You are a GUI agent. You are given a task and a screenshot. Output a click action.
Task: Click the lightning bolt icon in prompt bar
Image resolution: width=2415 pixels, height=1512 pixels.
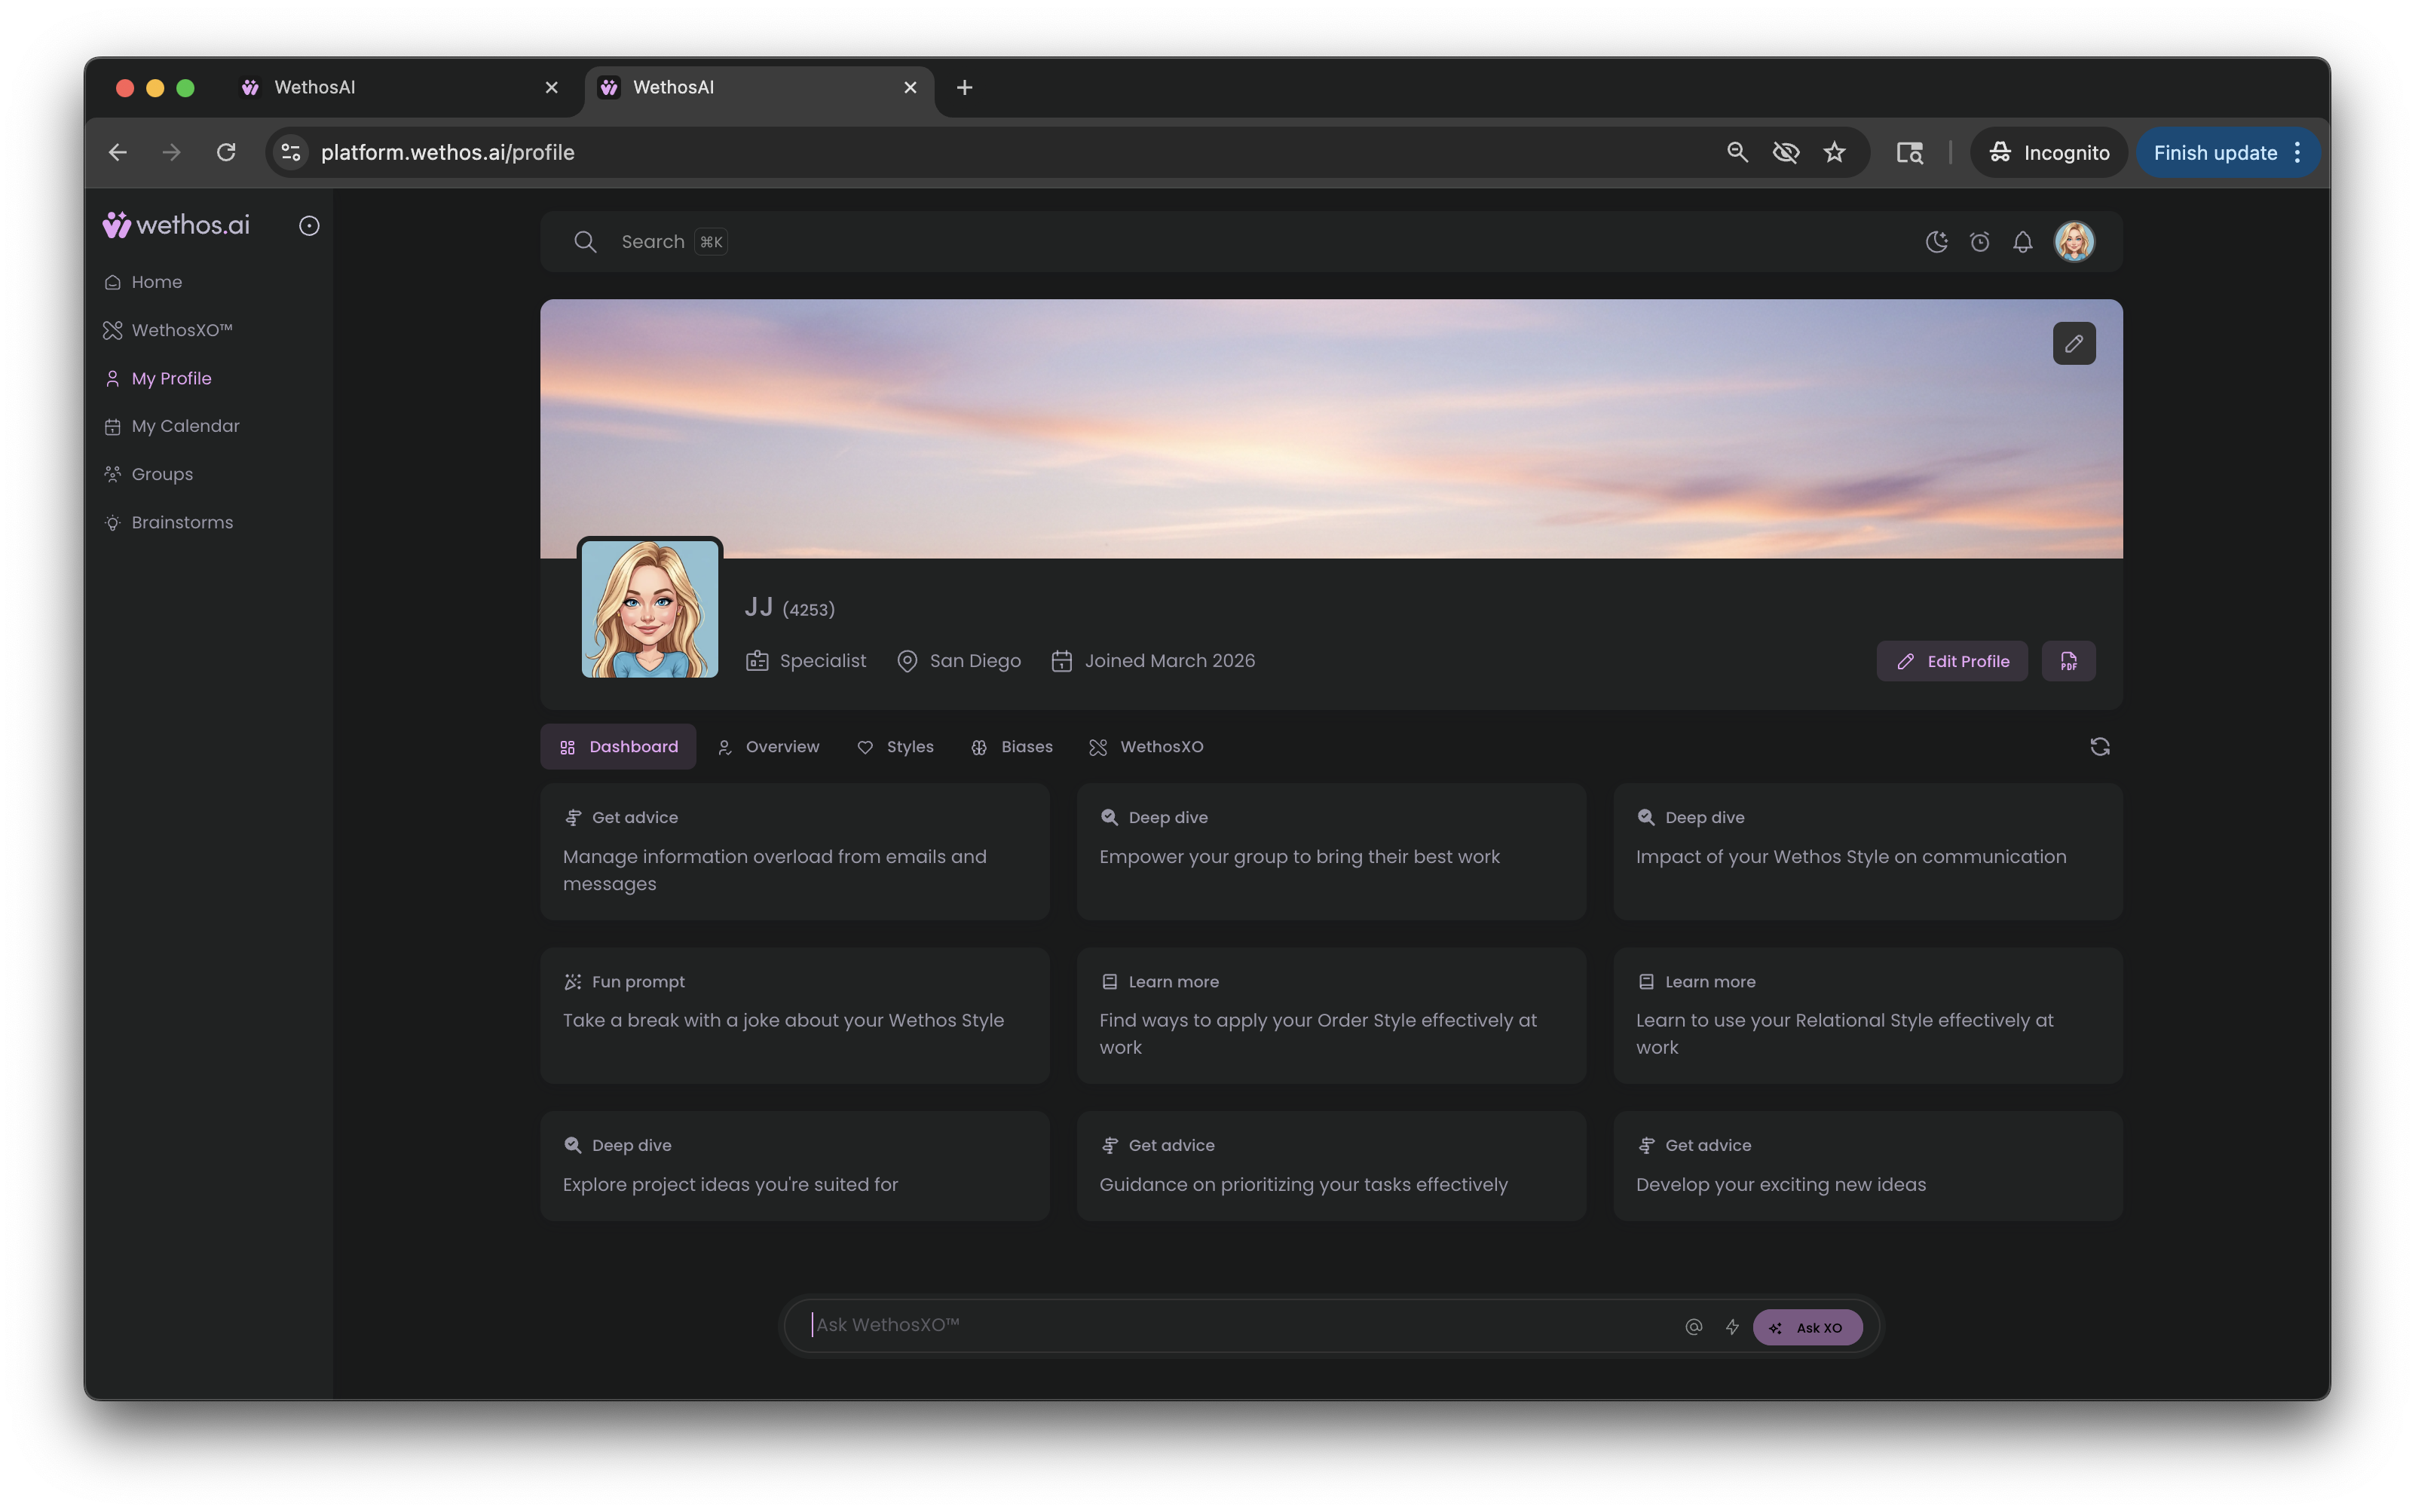point(1732,1327)
